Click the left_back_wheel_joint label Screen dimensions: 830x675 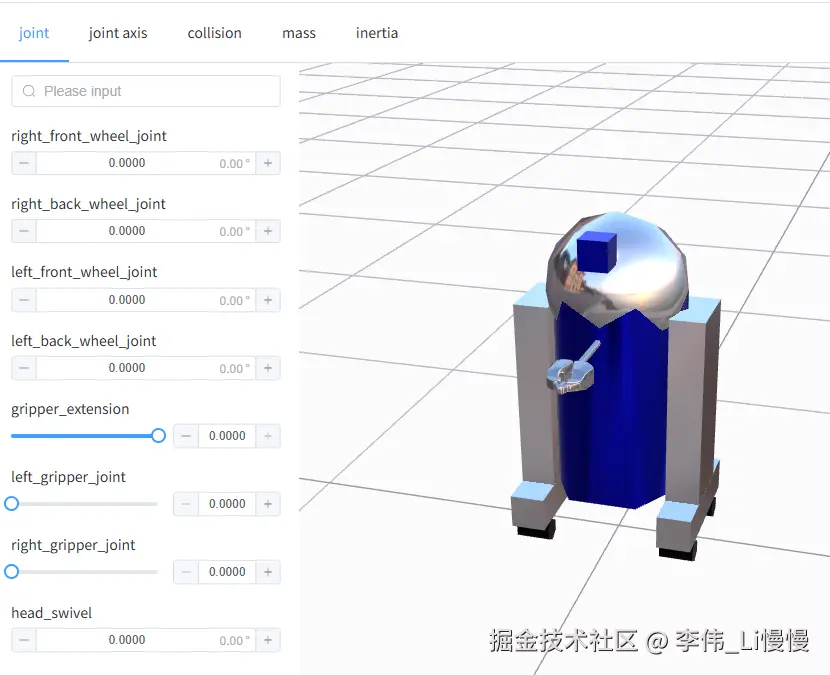84,340
